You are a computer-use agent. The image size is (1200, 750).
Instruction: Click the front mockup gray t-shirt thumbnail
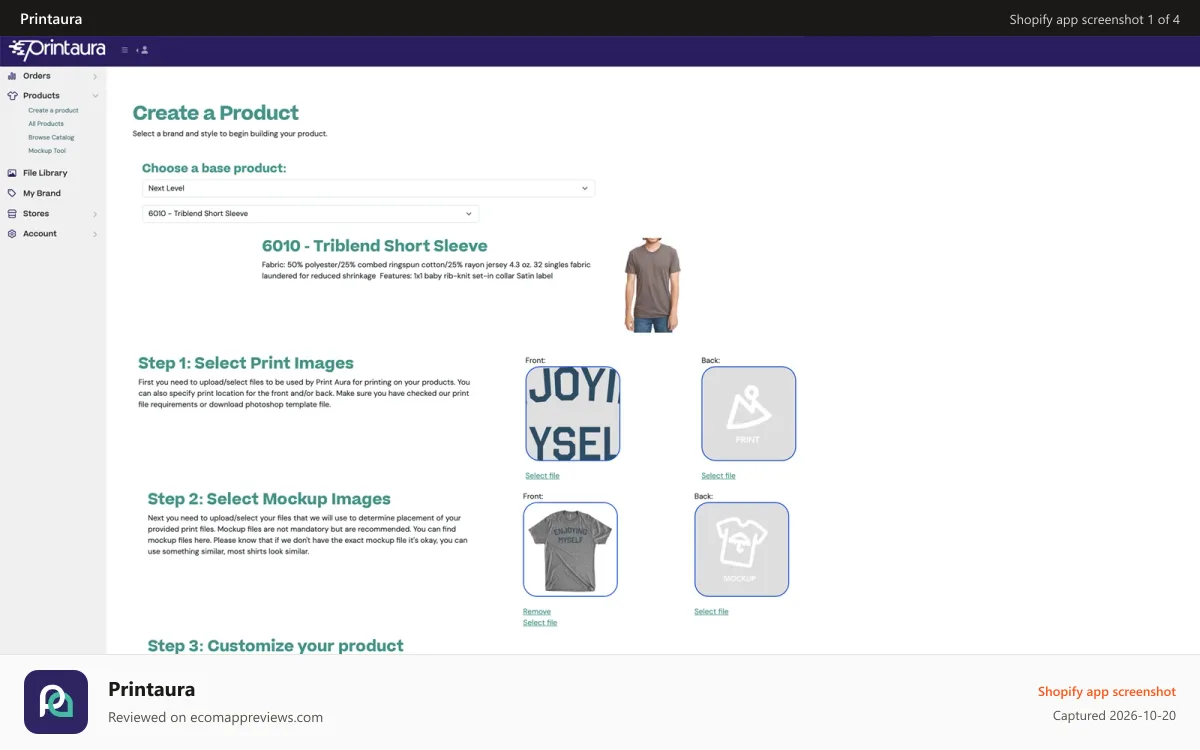(x=570, y=549)
